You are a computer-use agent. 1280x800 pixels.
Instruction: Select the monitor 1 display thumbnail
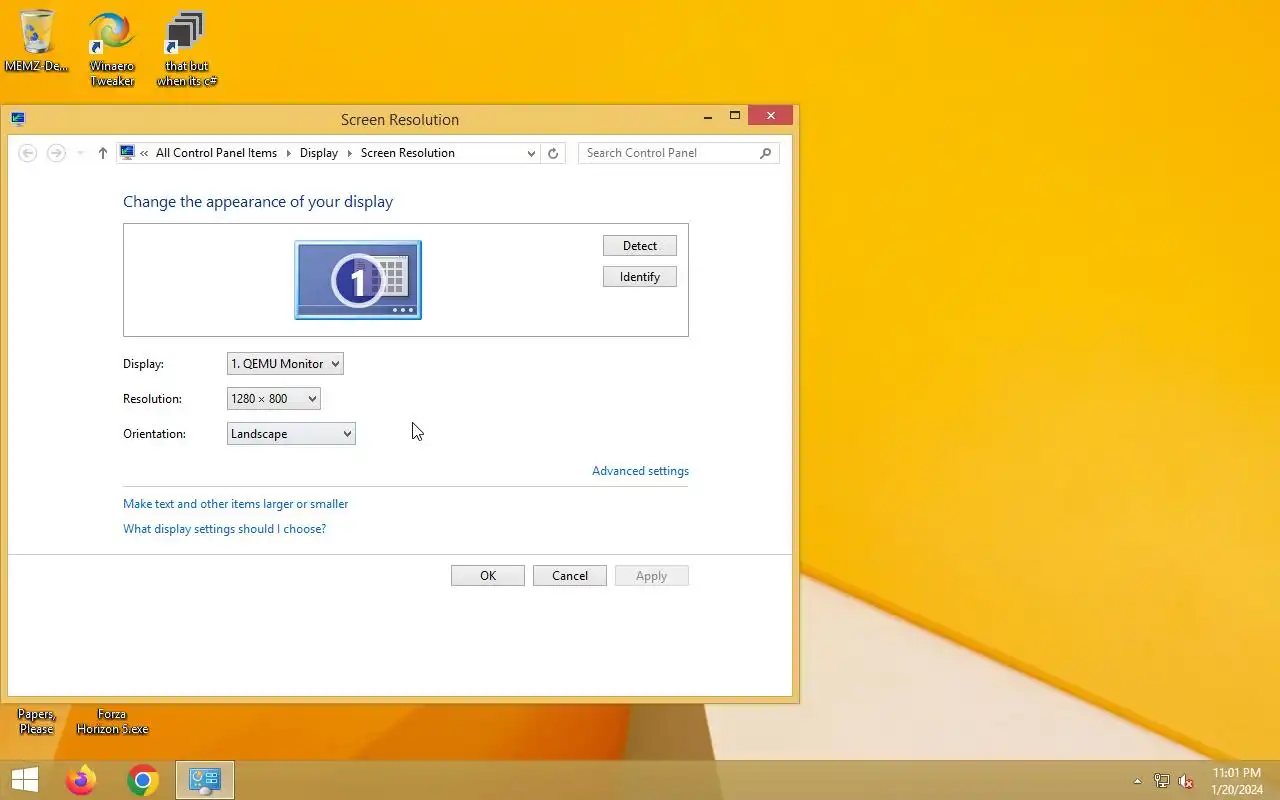pos(358,280)
